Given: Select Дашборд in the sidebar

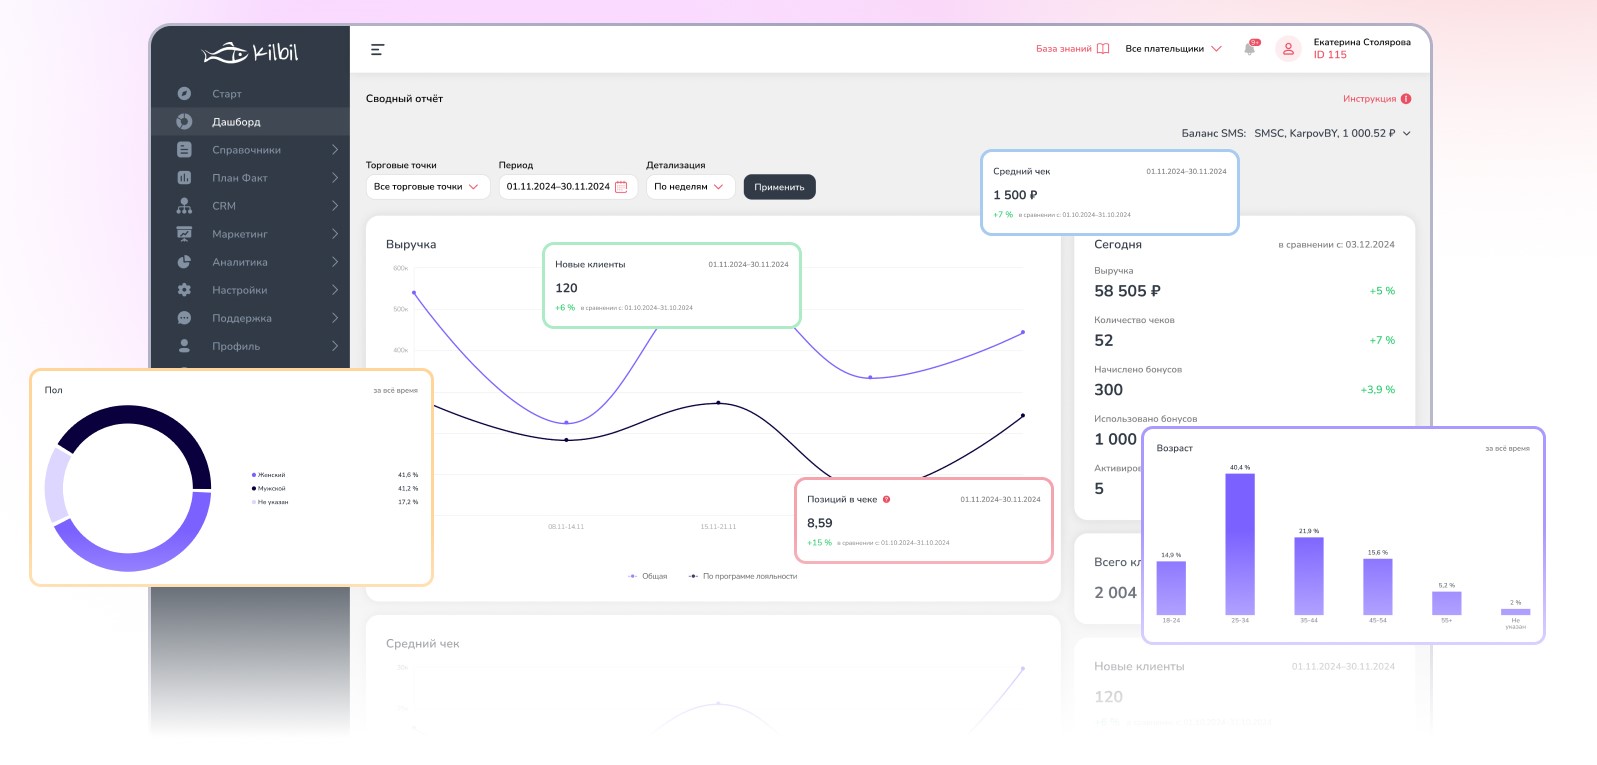Looking at the screenshot, I should tap(236, 122).
